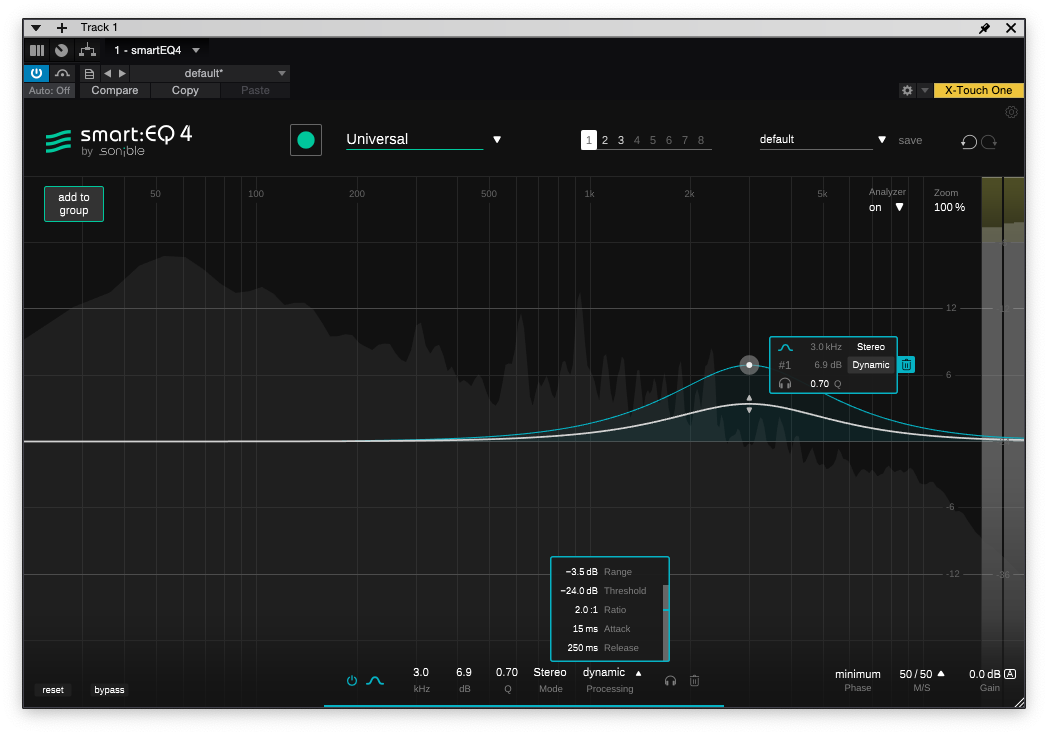Toggle Stereo mode in band popup
Viewport: 1048px width, 735px height.
pos(871,347)
